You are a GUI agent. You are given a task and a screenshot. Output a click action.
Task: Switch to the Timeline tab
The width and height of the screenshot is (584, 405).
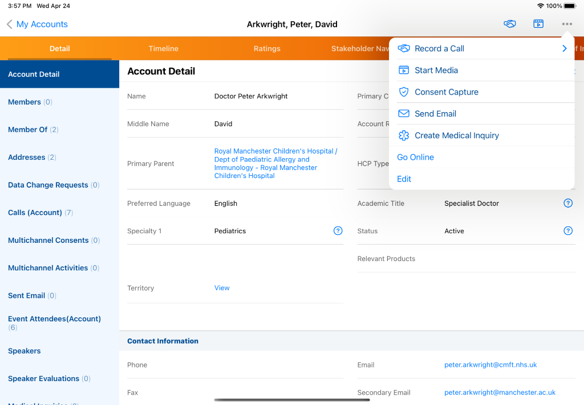pyautogui.click(x=163, y=48)
